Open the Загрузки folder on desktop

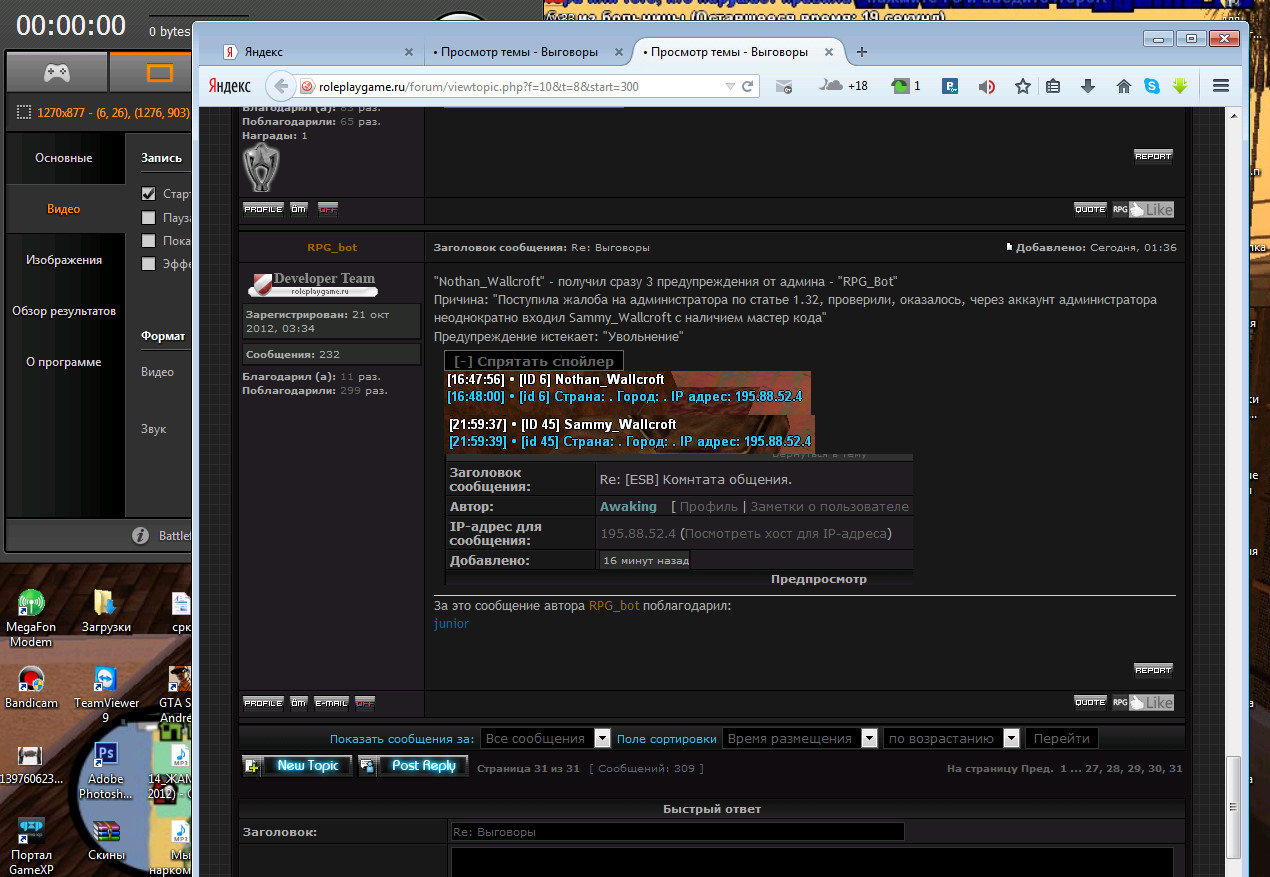coord(106,610)
